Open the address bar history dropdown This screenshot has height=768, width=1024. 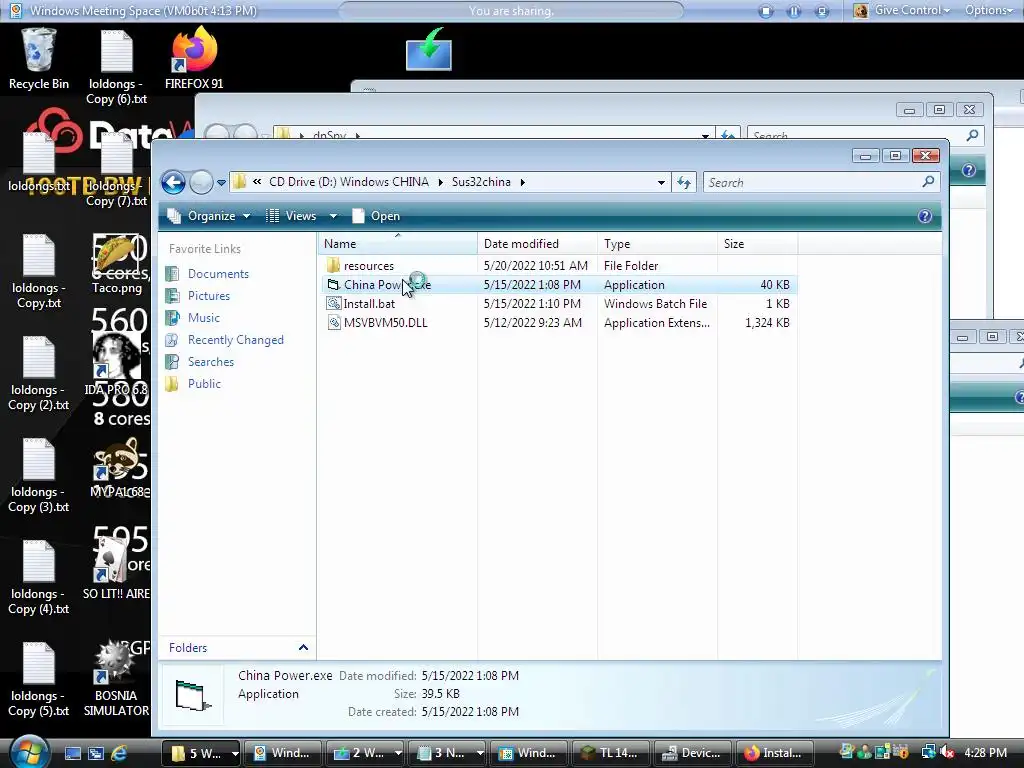click(x=661, y=183)
